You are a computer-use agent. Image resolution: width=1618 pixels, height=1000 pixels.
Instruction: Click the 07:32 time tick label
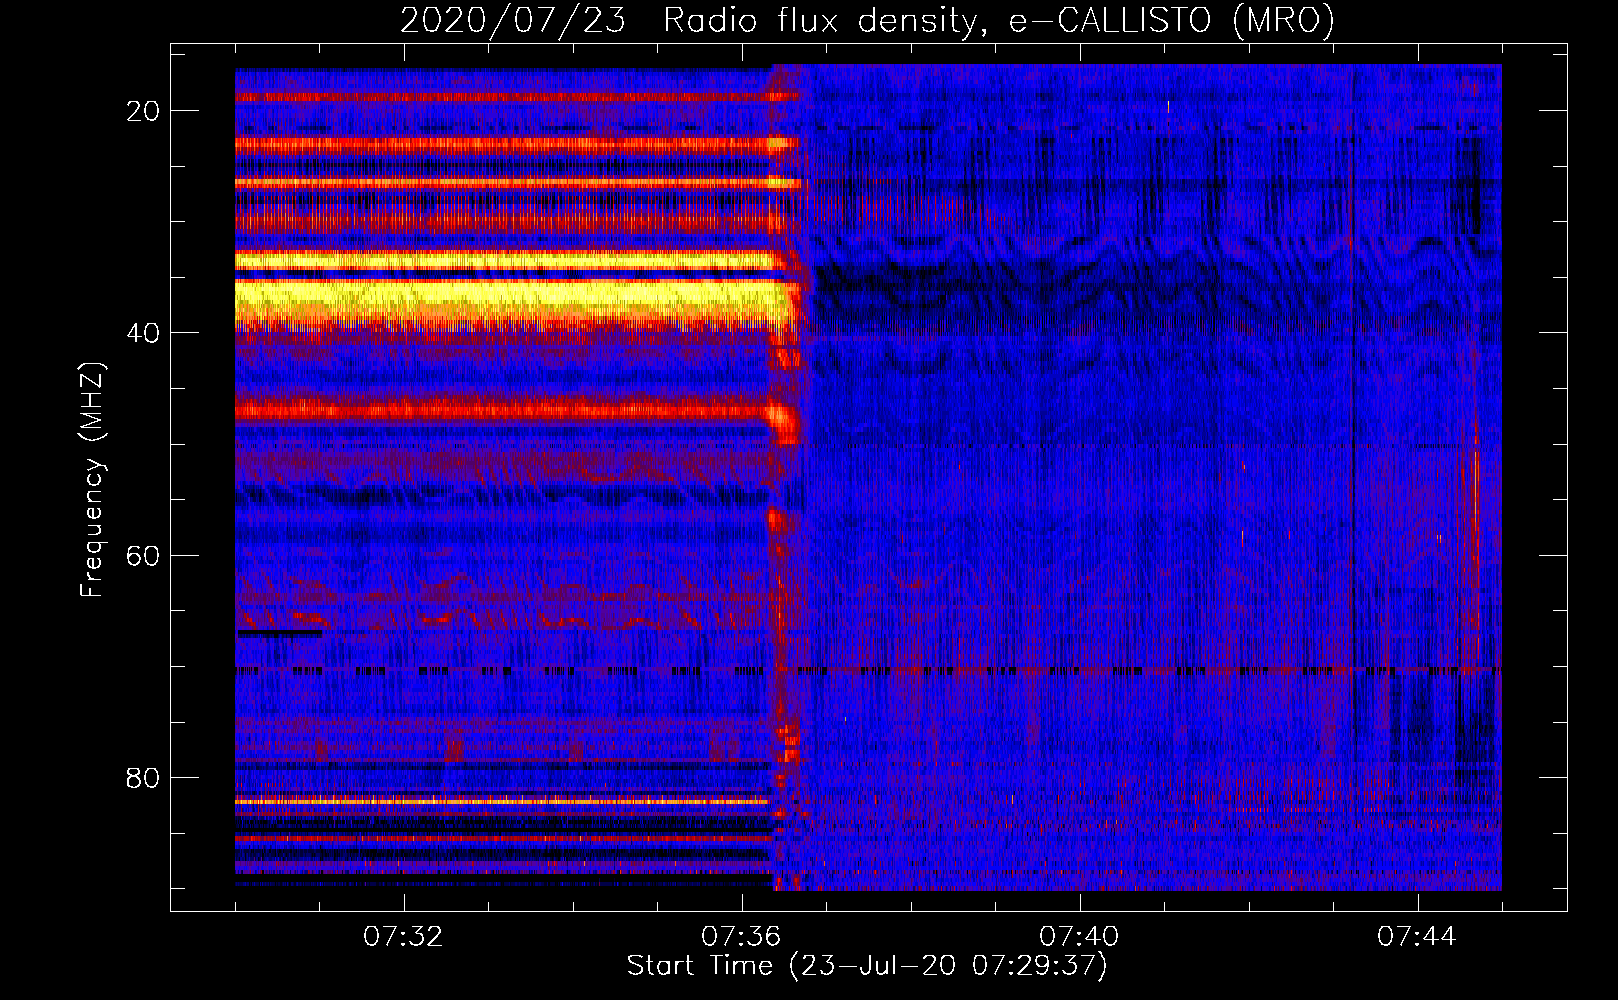point(403,937)
